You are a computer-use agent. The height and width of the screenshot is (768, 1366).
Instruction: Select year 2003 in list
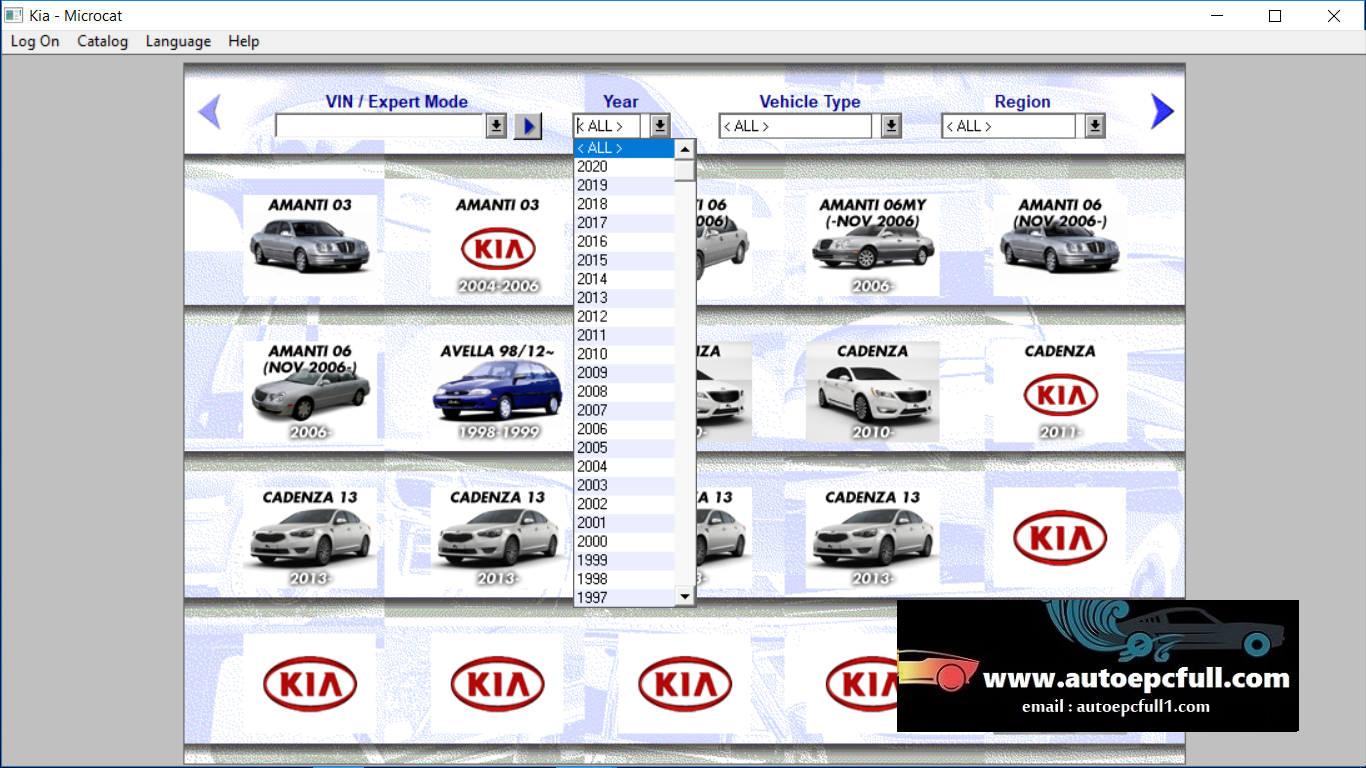pos(624,485)
